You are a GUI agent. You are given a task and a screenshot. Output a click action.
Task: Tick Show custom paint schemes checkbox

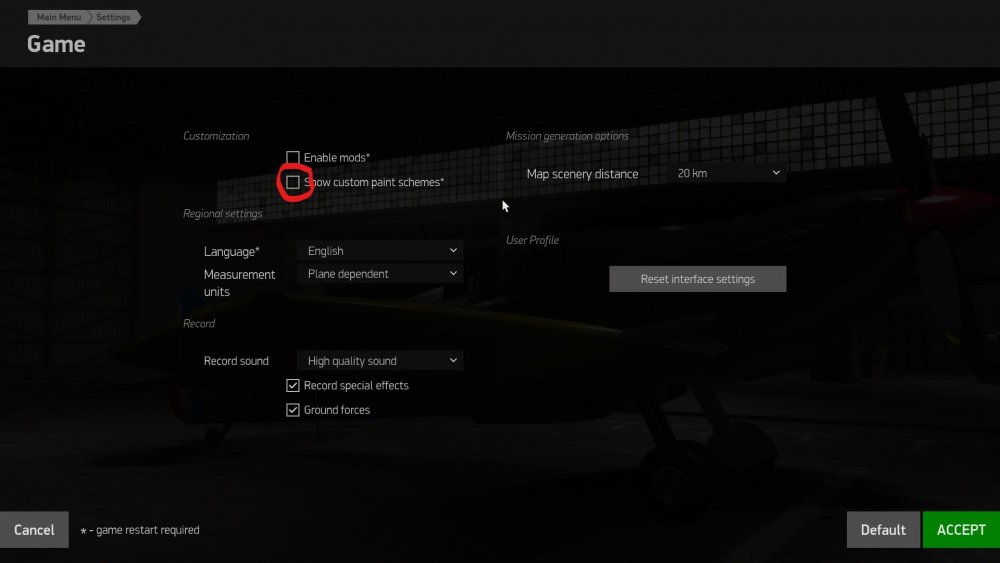(x=293, y=182)
